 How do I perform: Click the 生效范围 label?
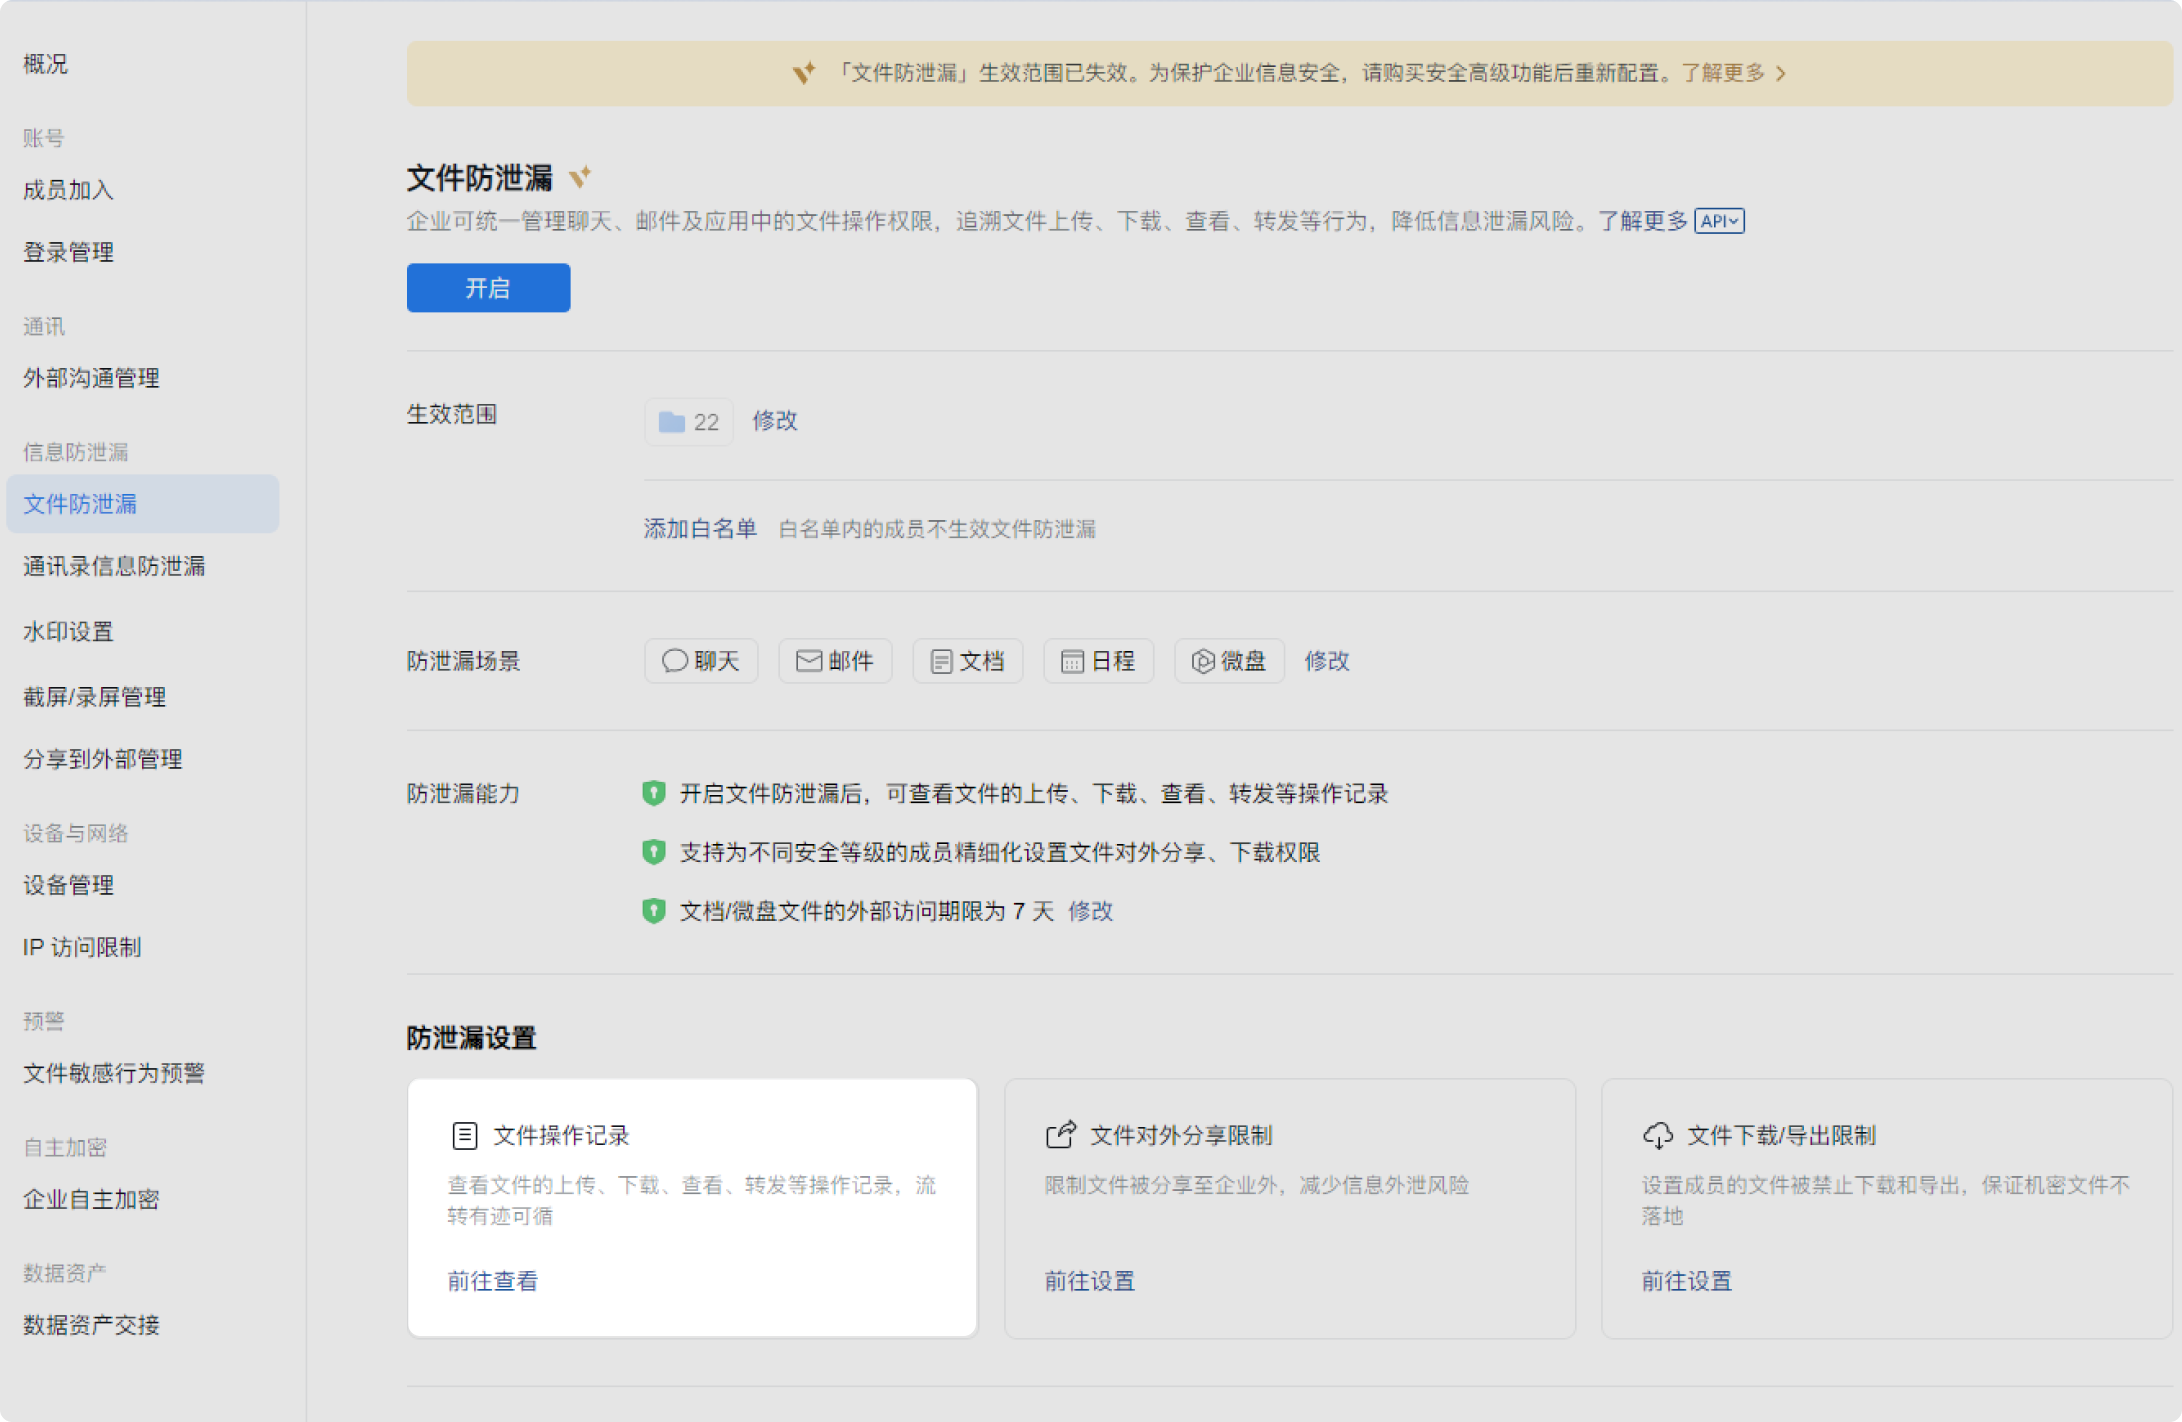pos(452,414)
